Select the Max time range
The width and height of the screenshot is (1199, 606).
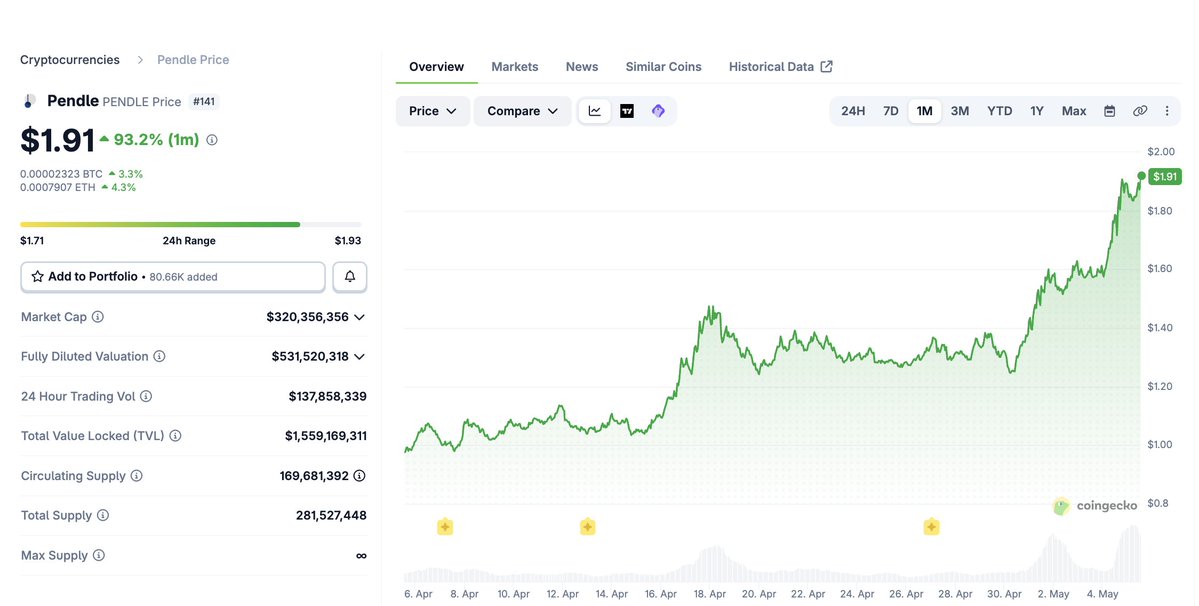1074,111
